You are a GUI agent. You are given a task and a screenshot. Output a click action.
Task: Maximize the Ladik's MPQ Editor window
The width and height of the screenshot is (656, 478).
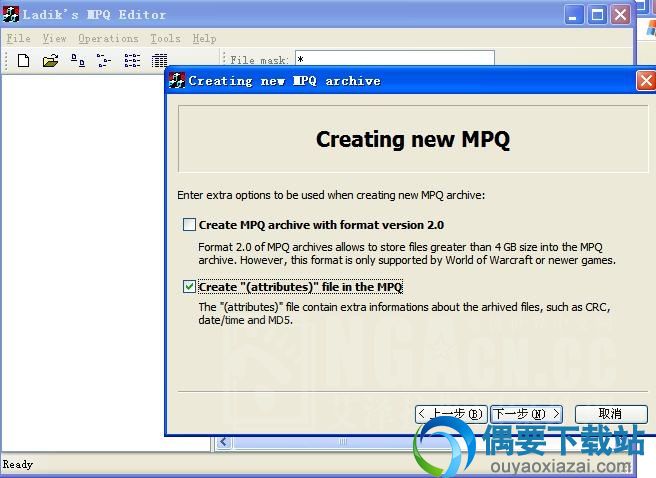click(597, 15)
